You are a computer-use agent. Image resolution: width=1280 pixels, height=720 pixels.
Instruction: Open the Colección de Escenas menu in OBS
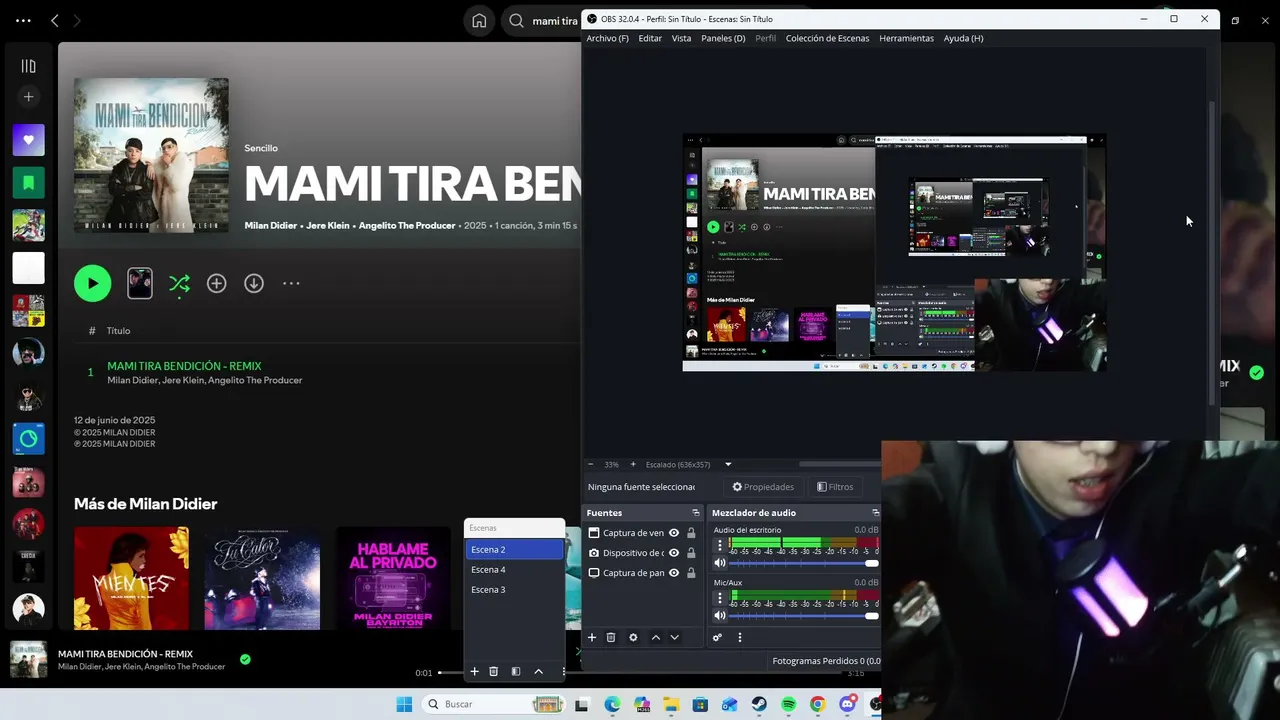(827, 38)
